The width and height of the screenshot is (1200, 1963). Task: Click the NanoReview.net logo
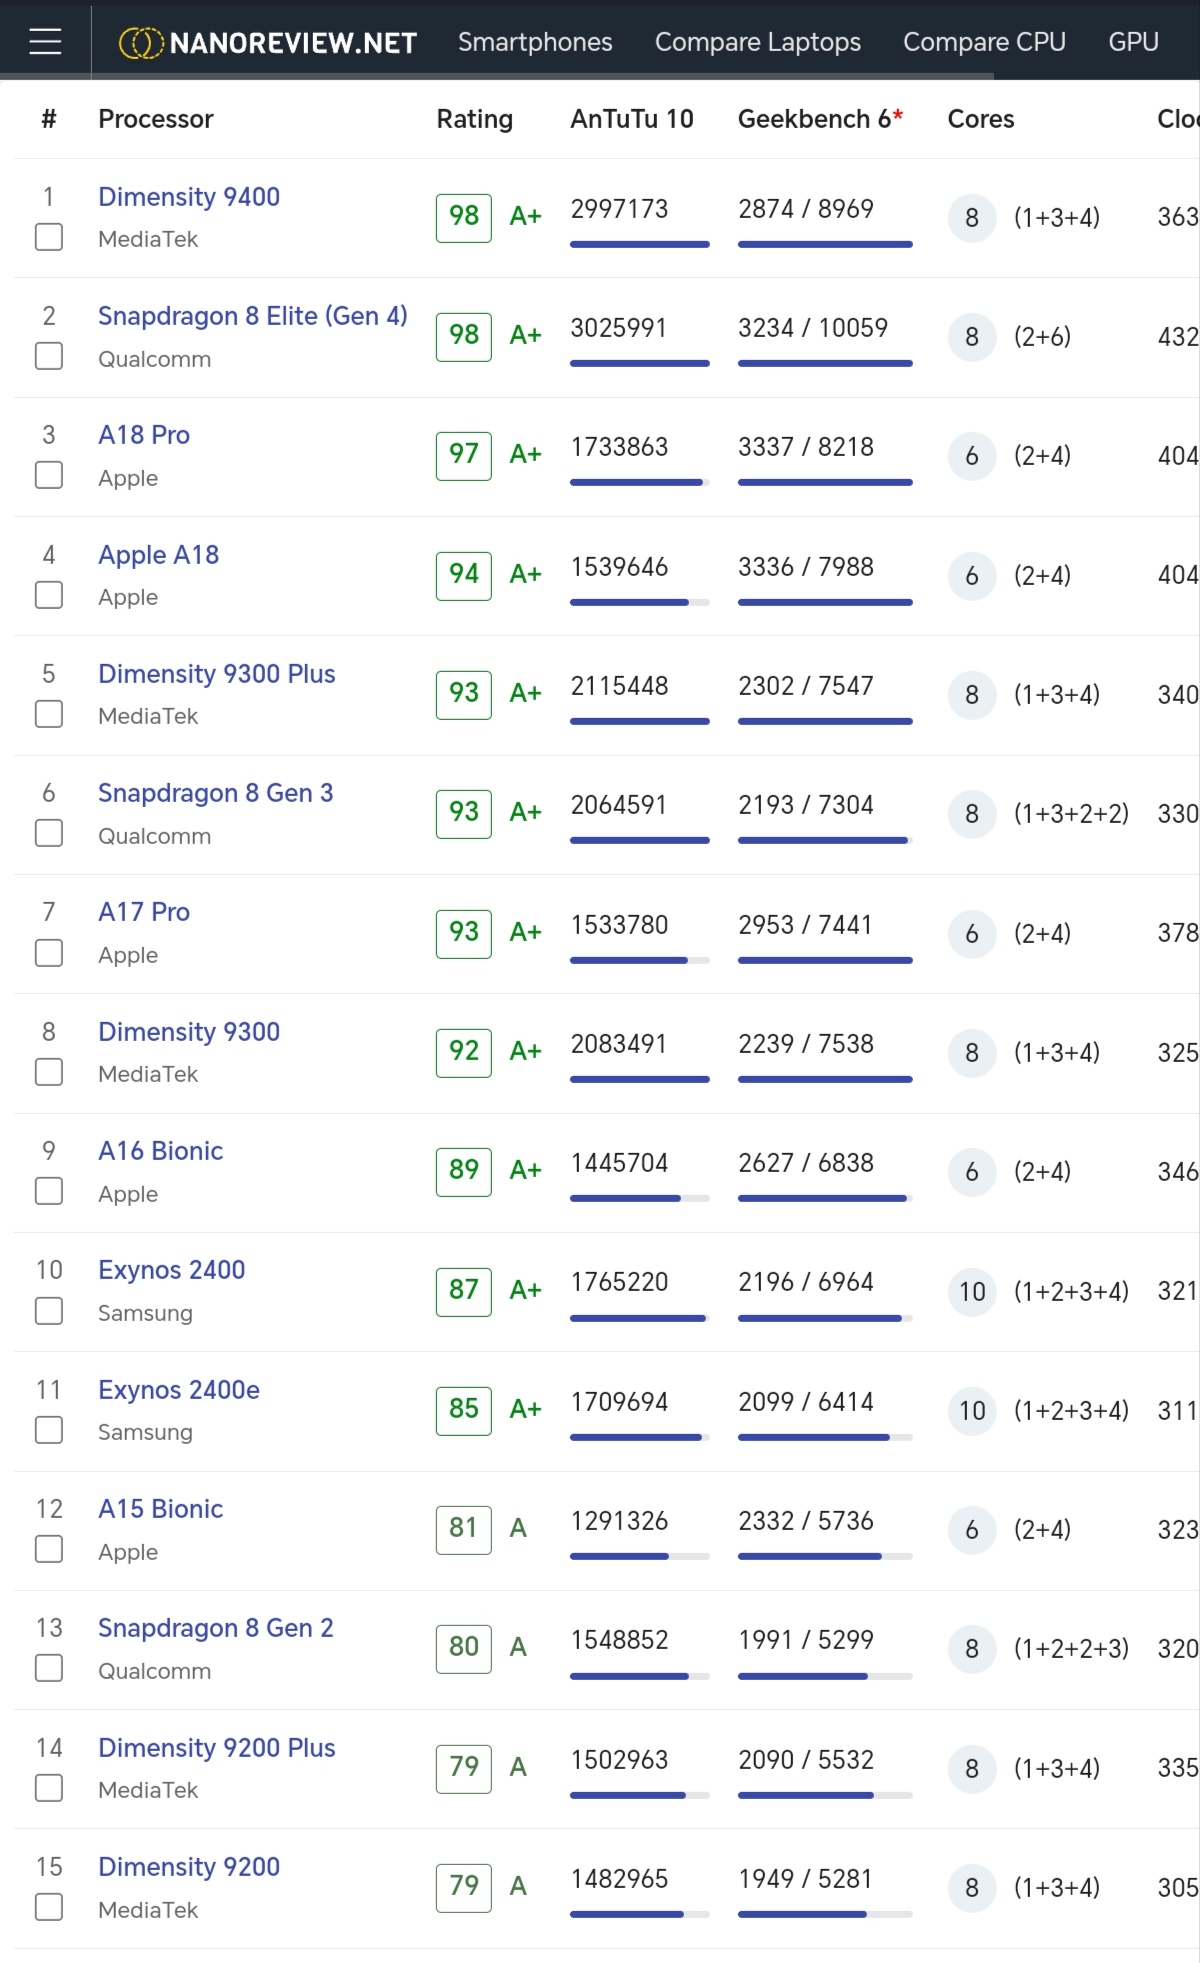pyautogui.click(x=268, y=42)
